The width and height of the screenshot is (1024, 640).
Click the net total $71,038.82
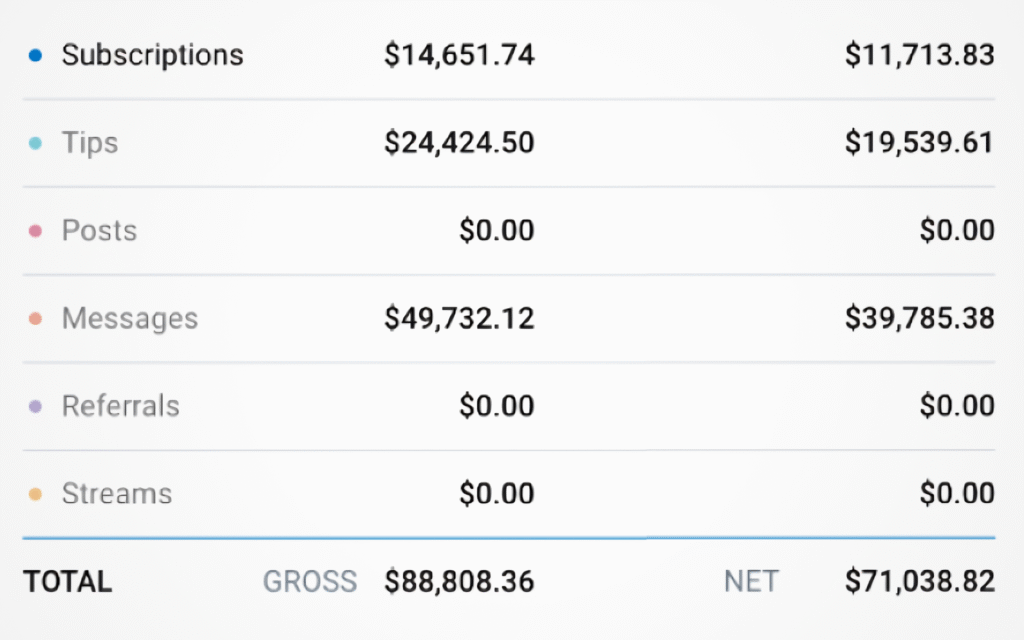[x=919, y=582]
